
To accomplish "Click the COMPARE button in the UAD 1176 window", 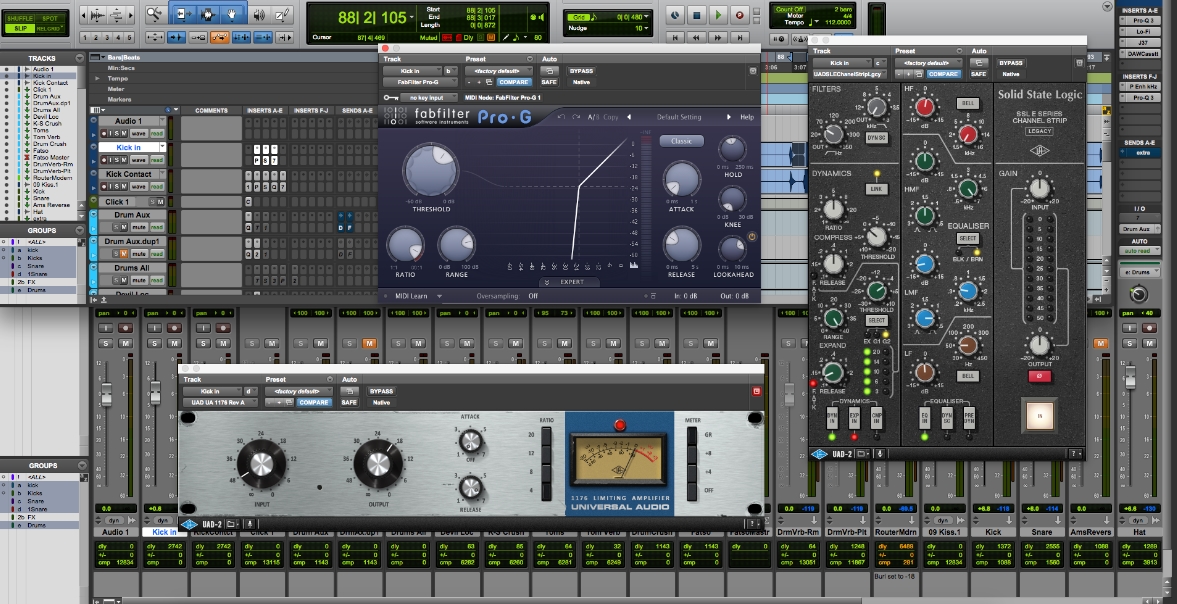I will [x=314, y=402].
